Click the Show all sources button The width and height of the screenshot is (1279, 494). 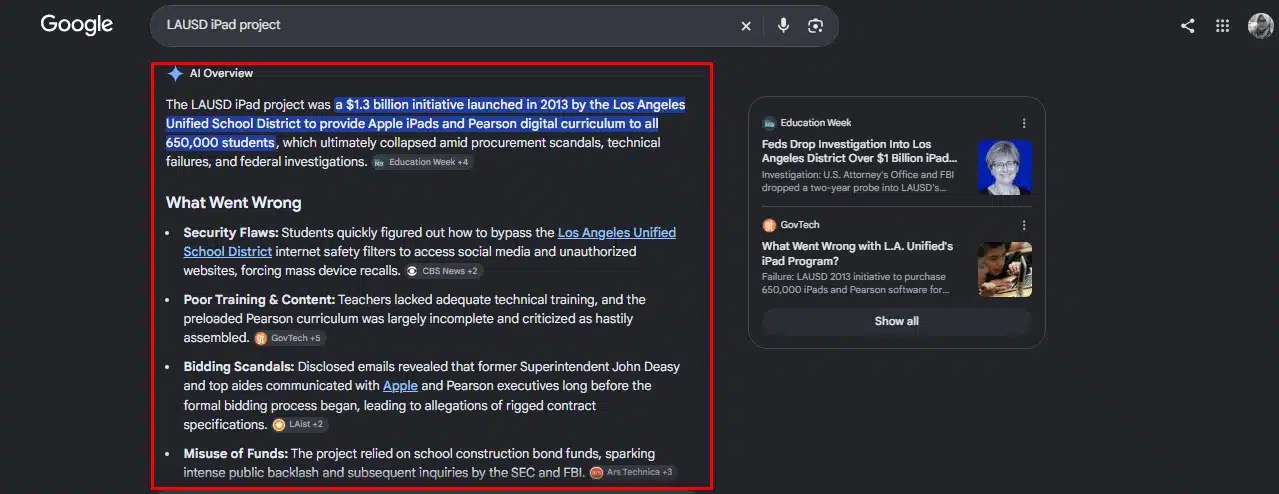(896, 321)
